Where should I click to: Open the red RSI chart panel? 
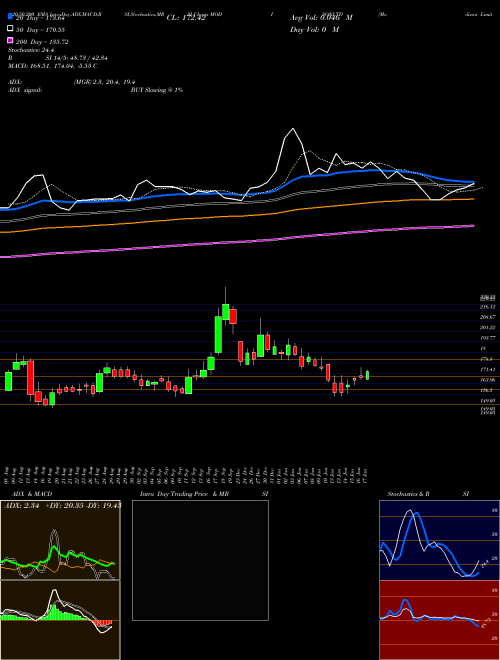(x=439, y=620)
